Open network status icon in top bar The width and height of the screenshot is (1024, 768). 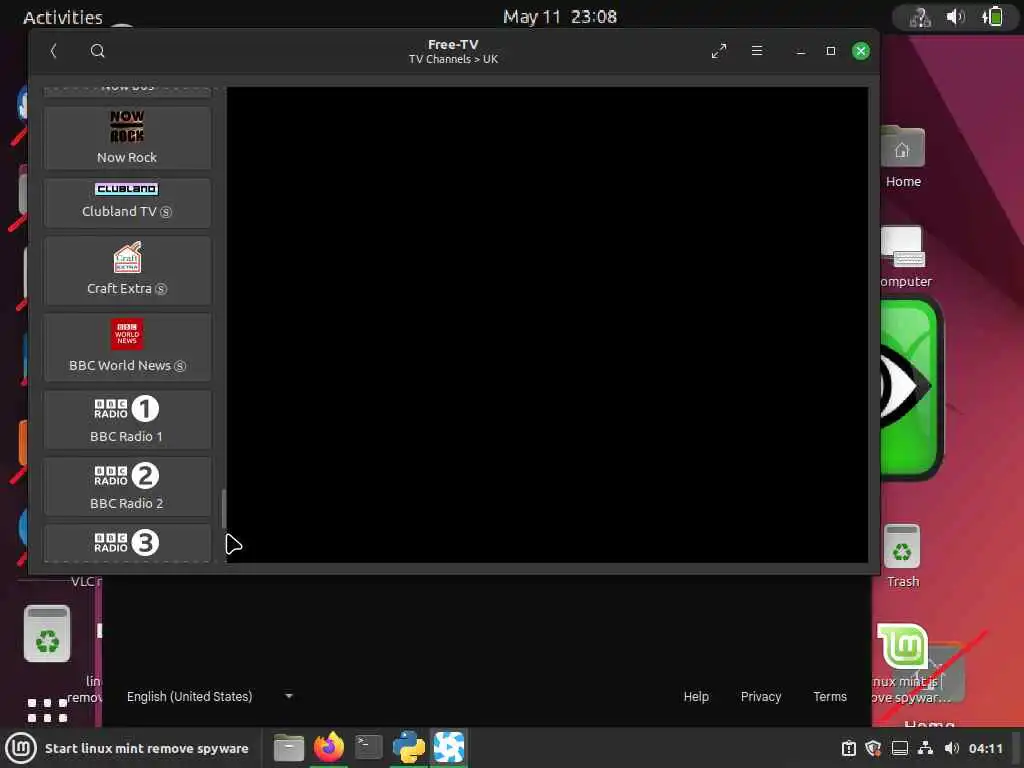(x=920, y=17)
